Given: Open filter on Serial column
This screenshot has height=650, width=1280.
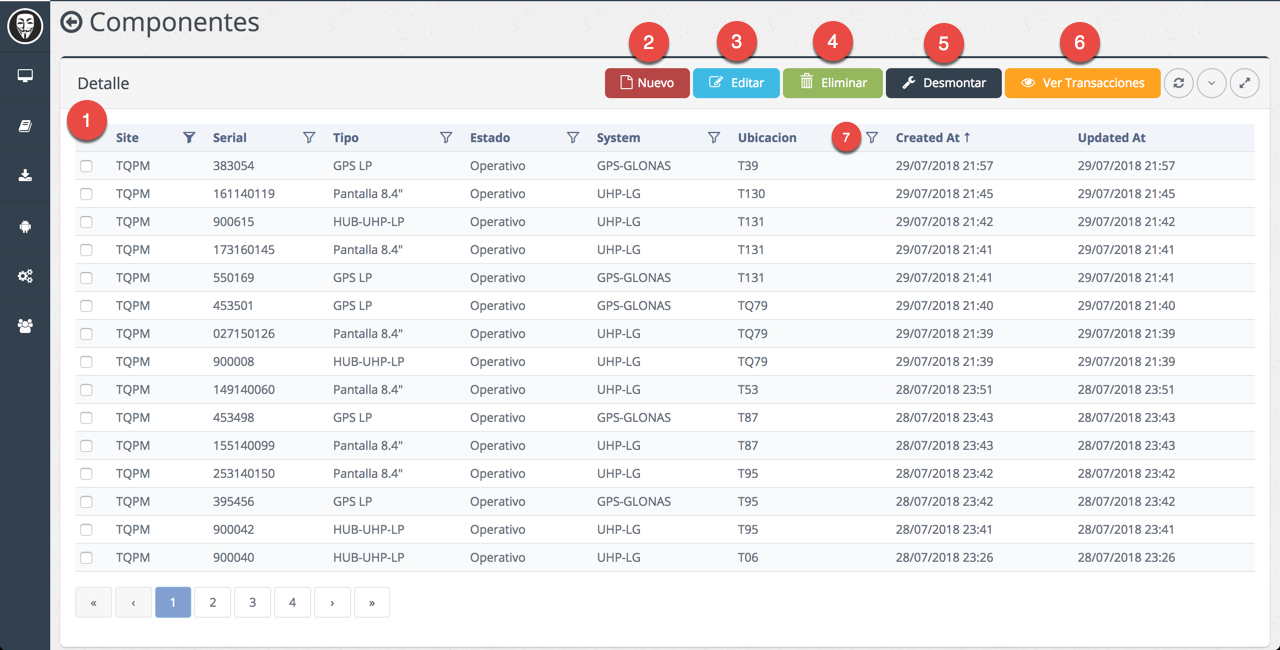Looking at the screenshot, I should 309,138.
